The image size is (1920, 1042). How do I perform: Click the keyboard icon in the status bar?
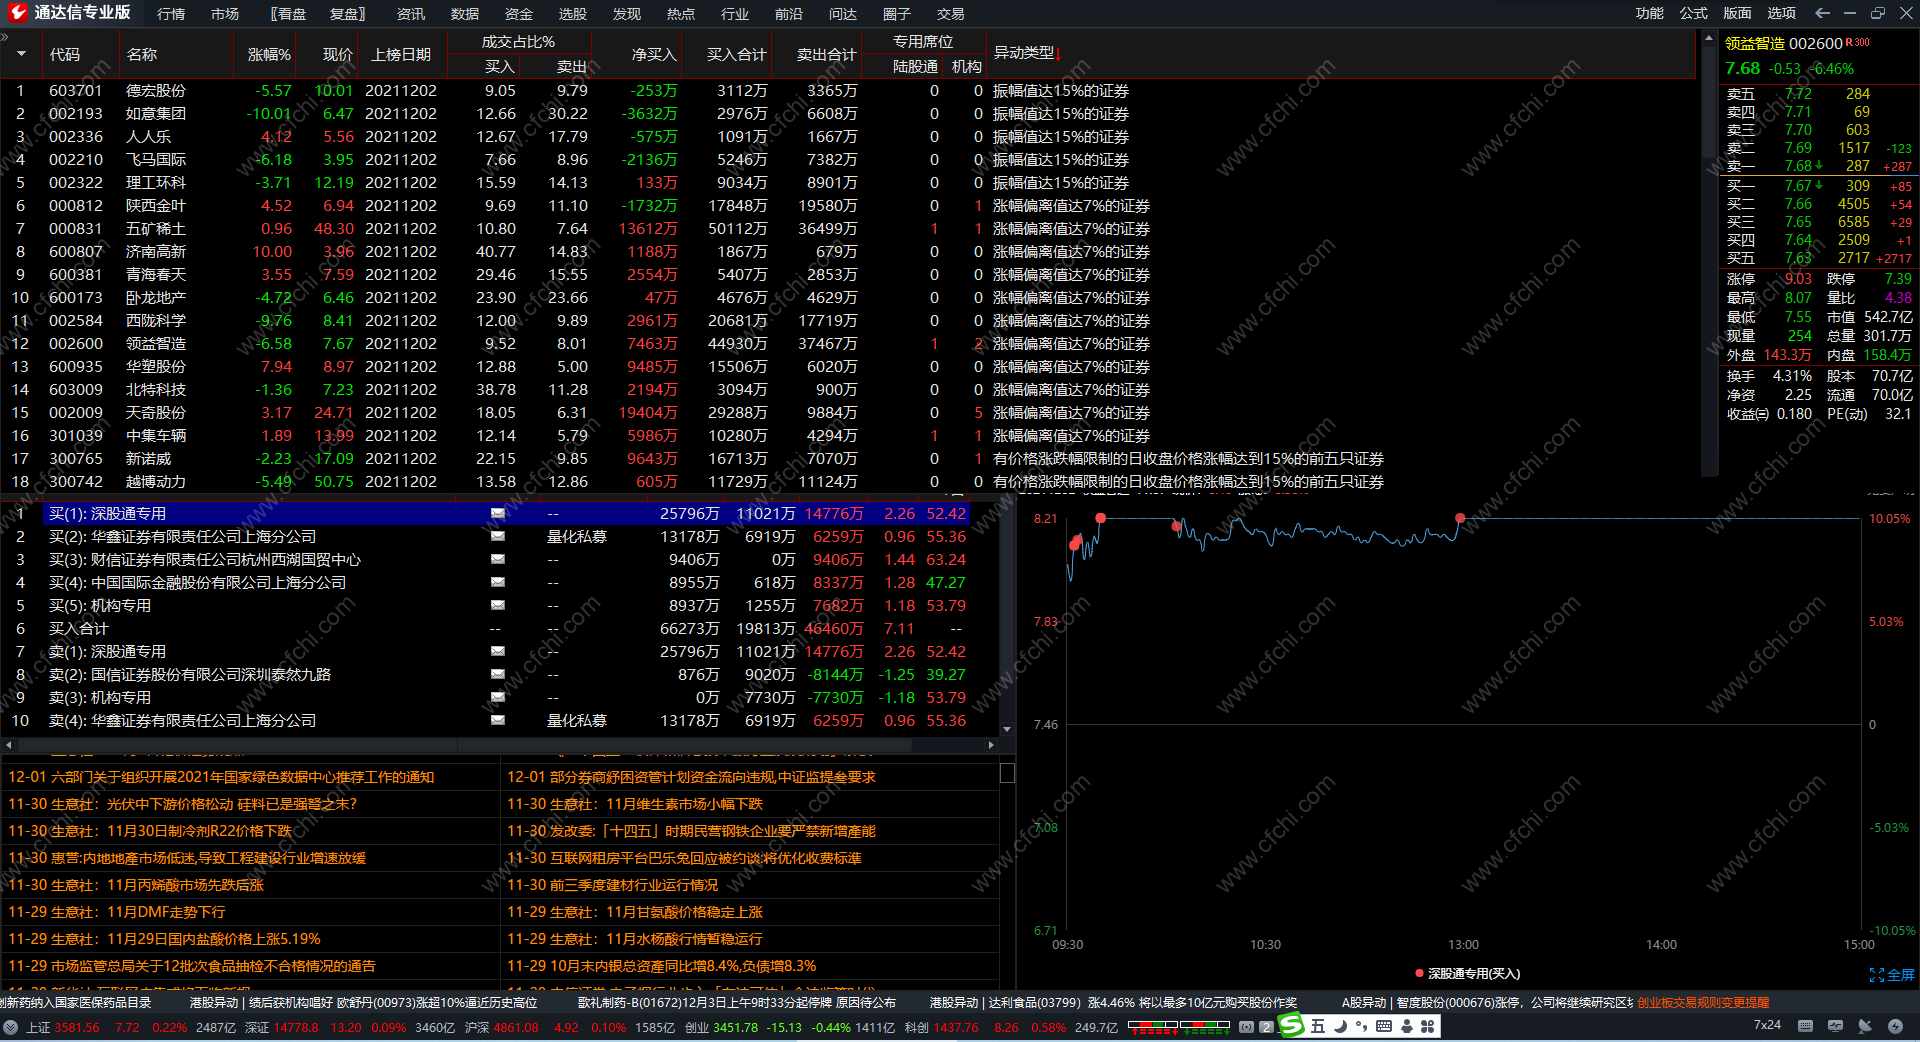click(x=1805, y=1026)
